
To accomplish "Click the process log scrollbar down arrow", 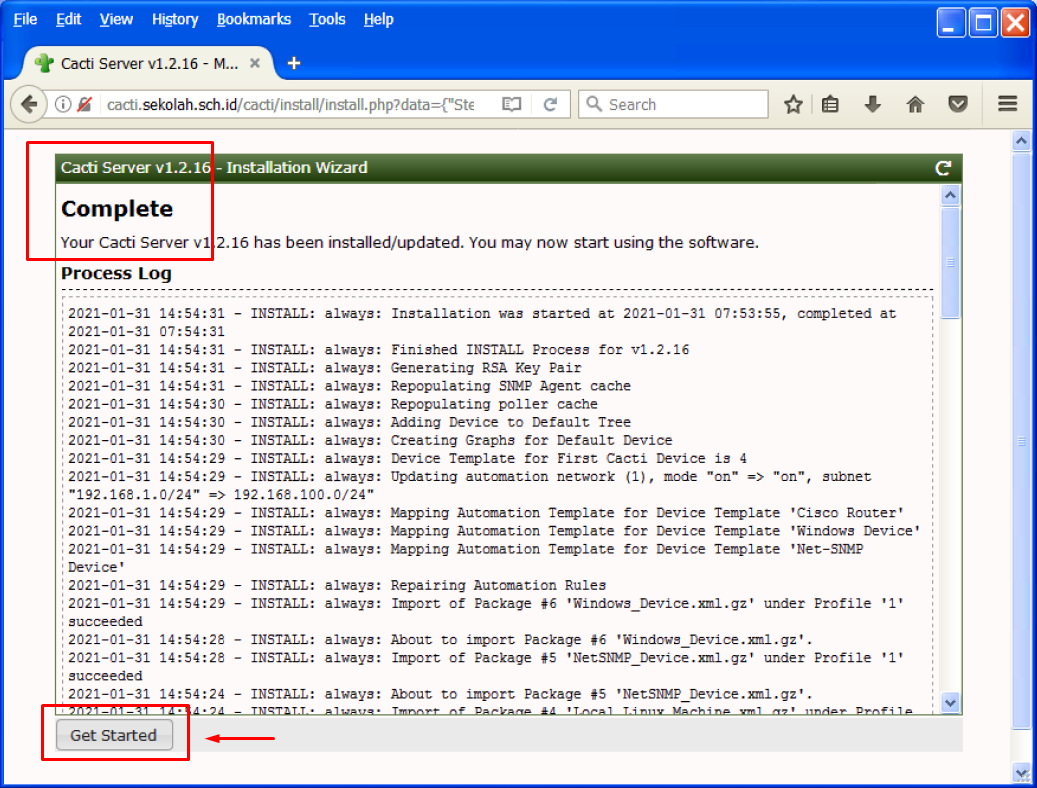I will [950, 703].
